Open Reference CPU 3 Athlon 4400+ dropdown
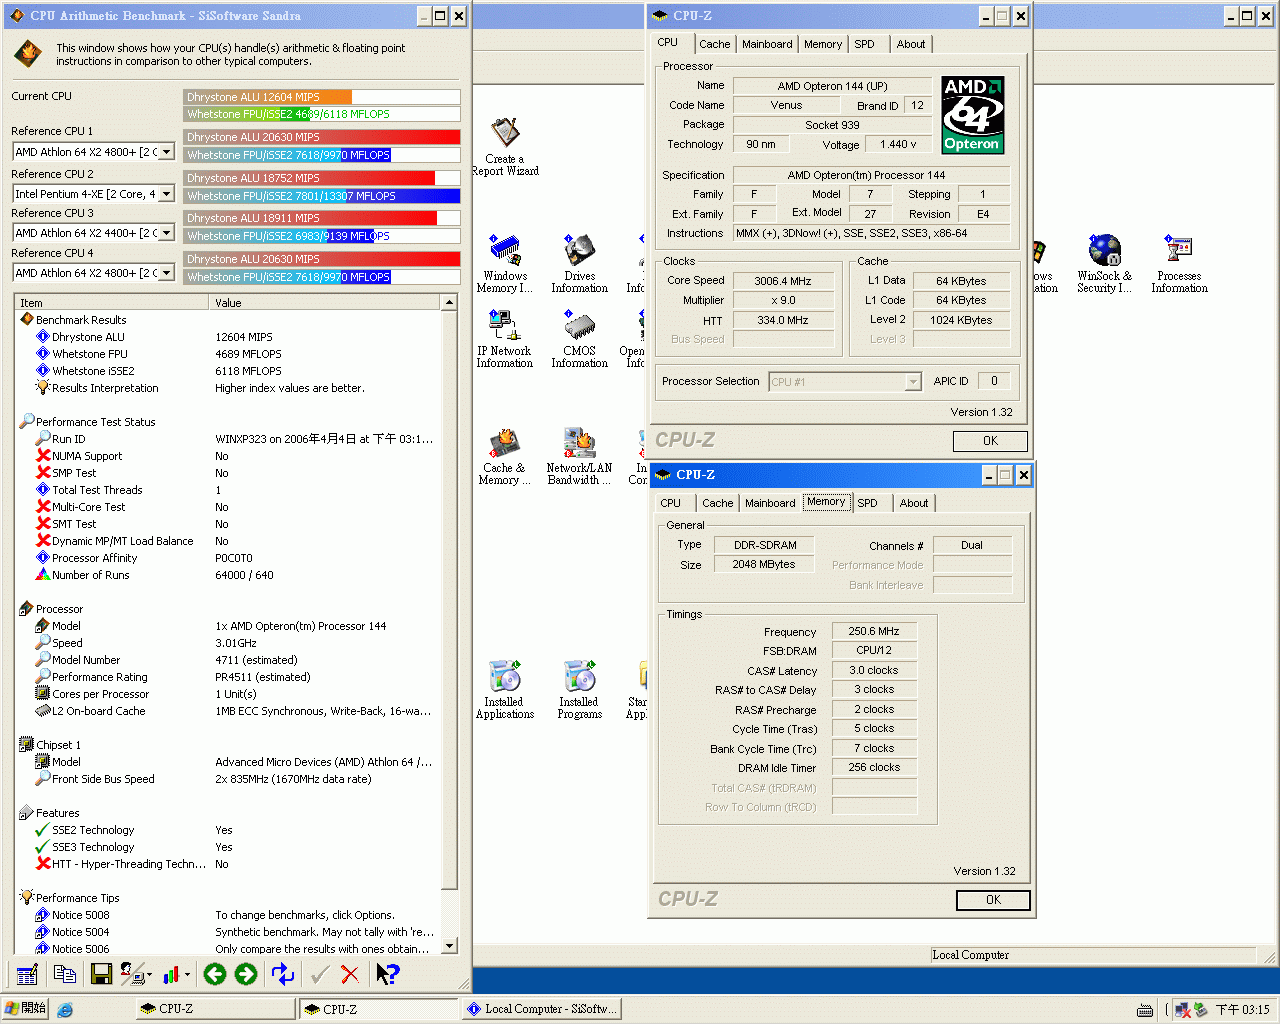The height and width of the screenshot is (1024, 1280). (167, 233)
